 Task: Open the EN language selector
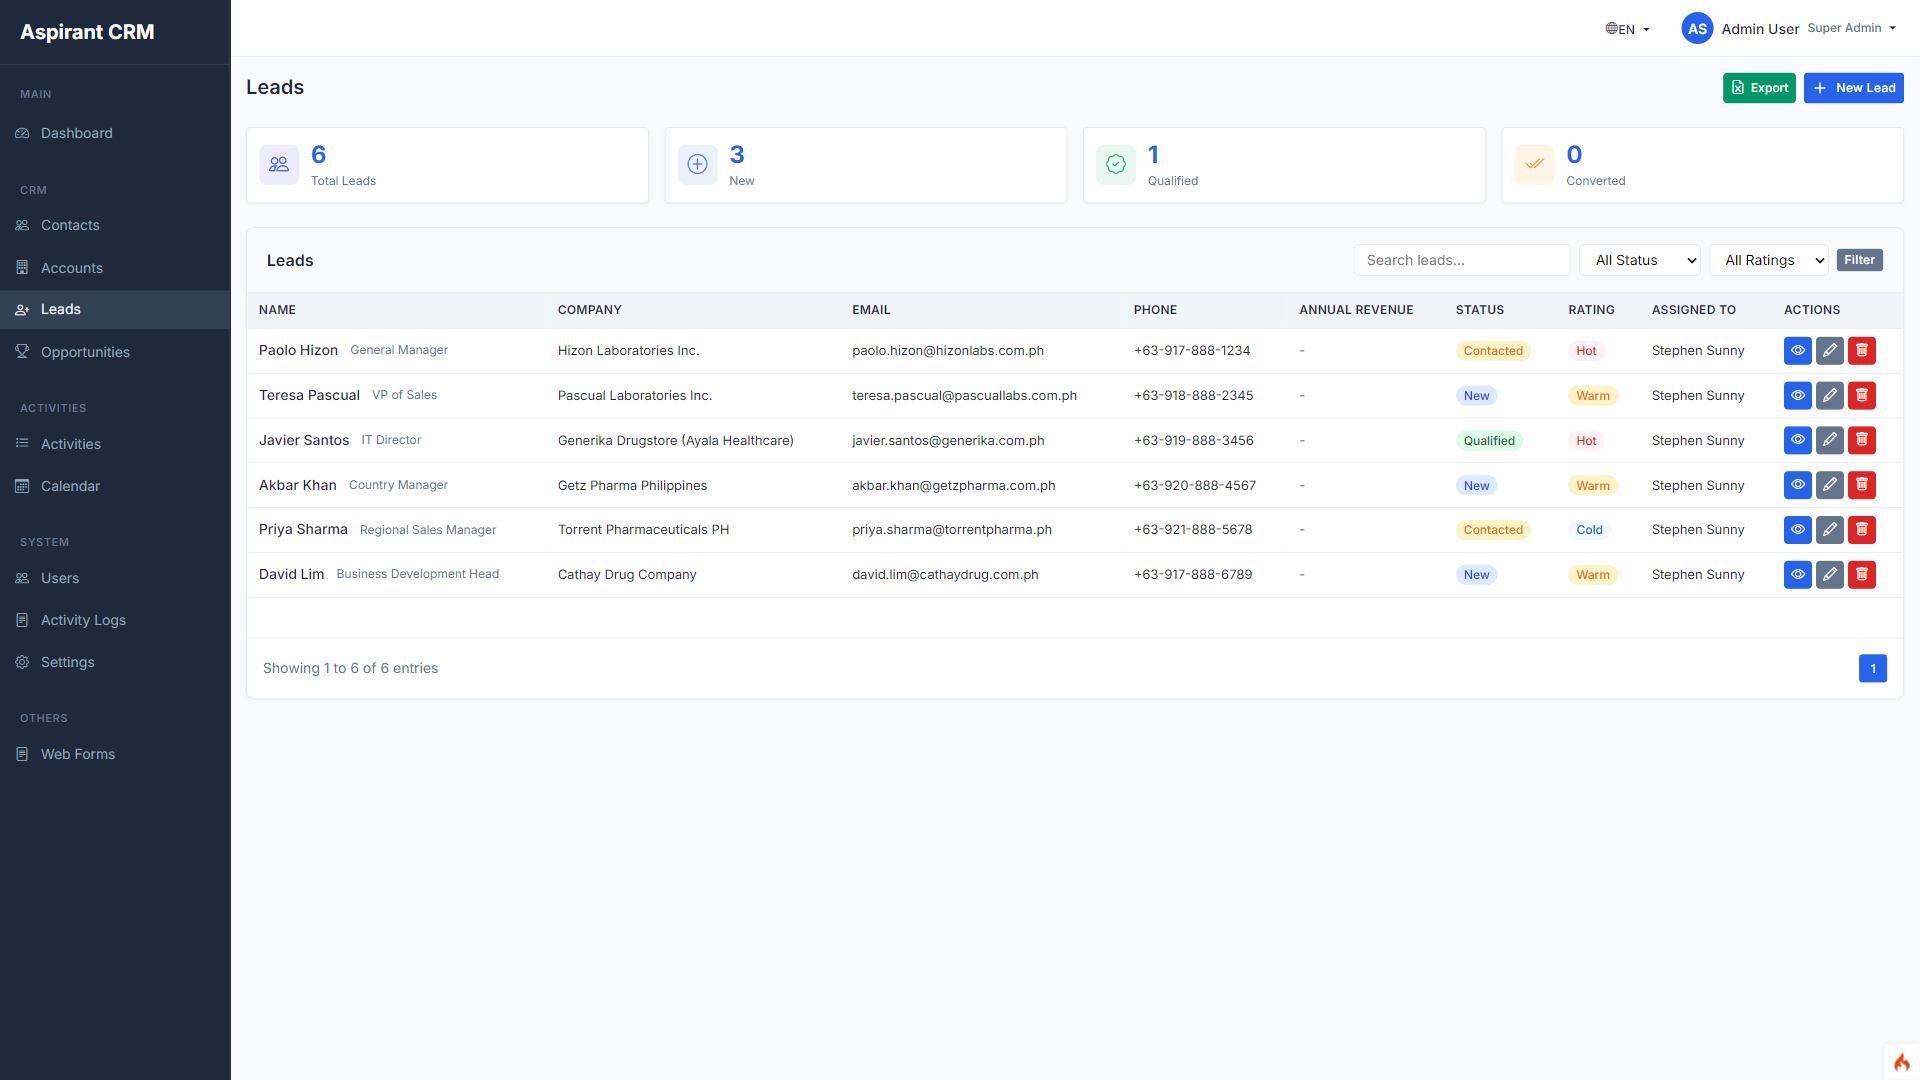1627,29
